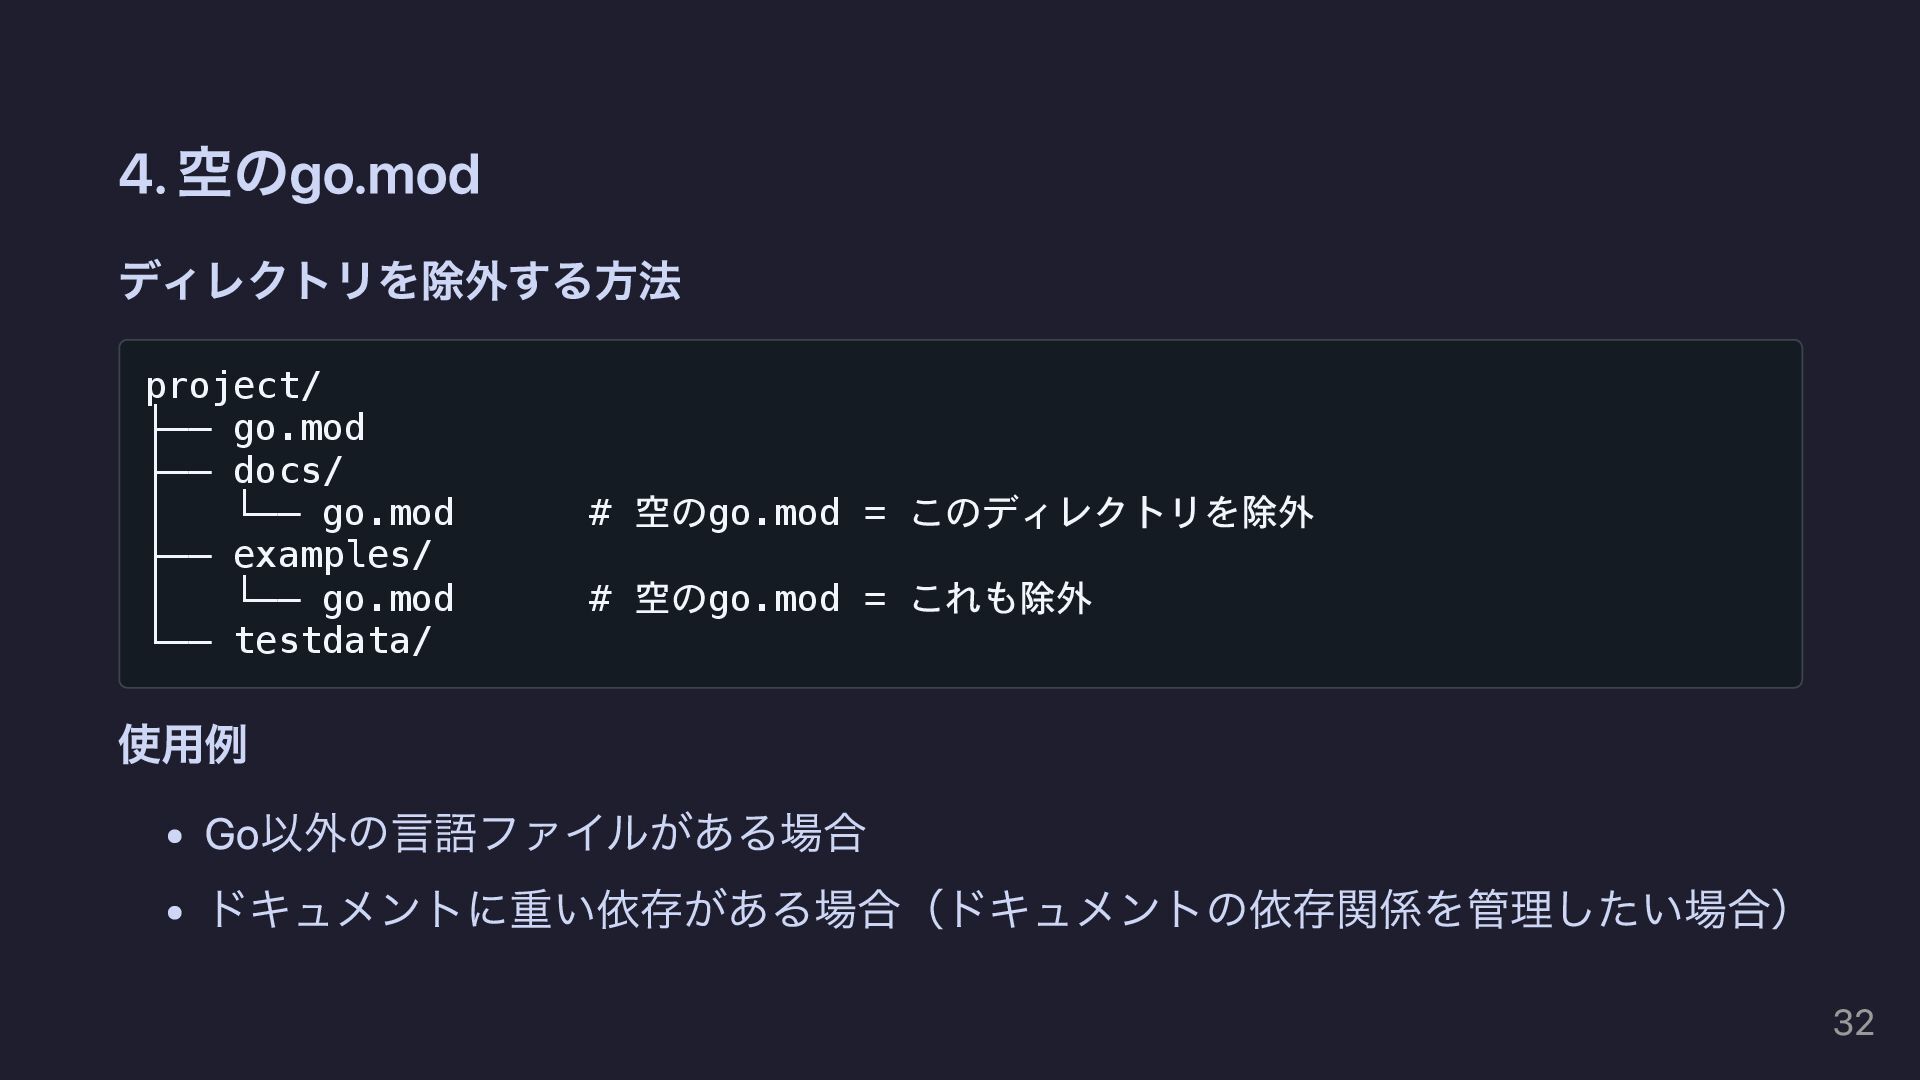Click the branch connector before docs/ go.mod
Image resolution: width=1920 pixels, height=1080 pixels.
pyautogui.click(x=269, y=510)
